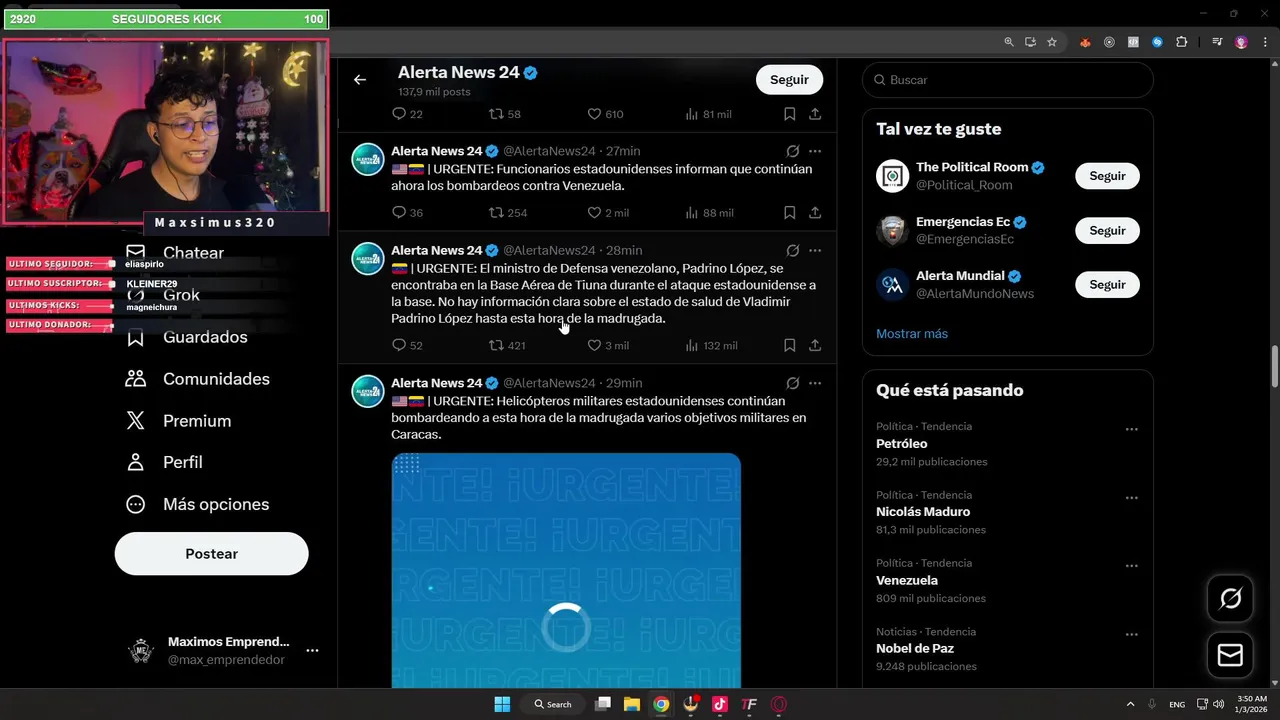Open more options for Venezuela trend
The image size is (1280, 720).
(x=1131, y=566)
